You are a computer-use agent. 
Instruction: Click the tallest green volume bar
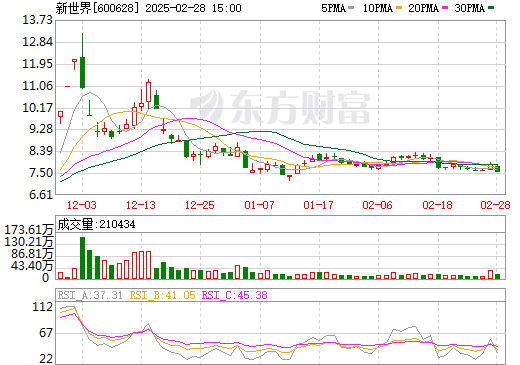click(x=82, y=258)
